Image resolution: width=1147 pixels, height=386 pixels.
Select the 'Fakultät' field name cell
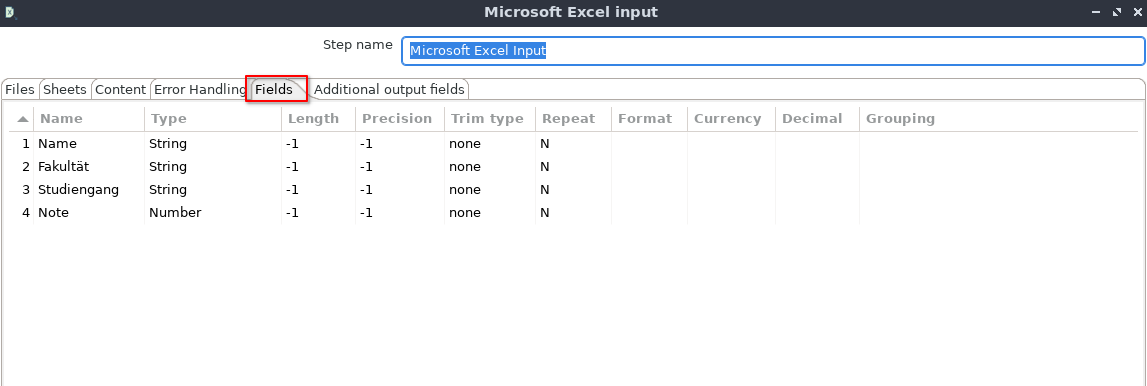coord(89,167)
